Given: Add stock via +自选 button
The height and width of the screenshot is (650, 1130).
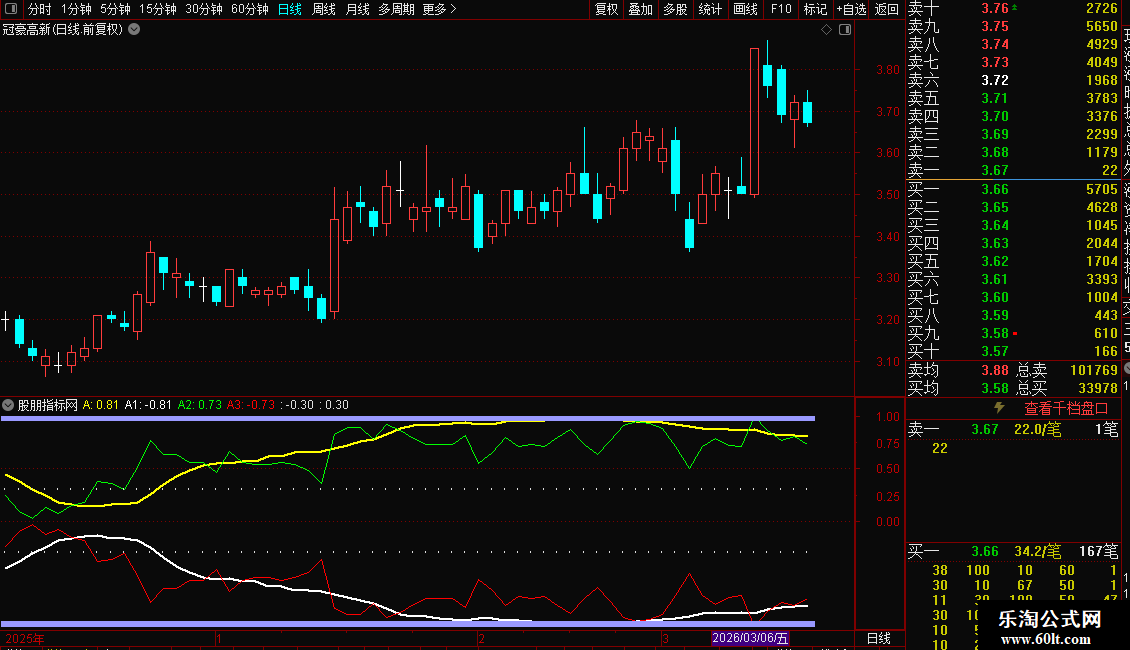Looking at the screenshot, I should pyautogui.click(x=850, y=9).
